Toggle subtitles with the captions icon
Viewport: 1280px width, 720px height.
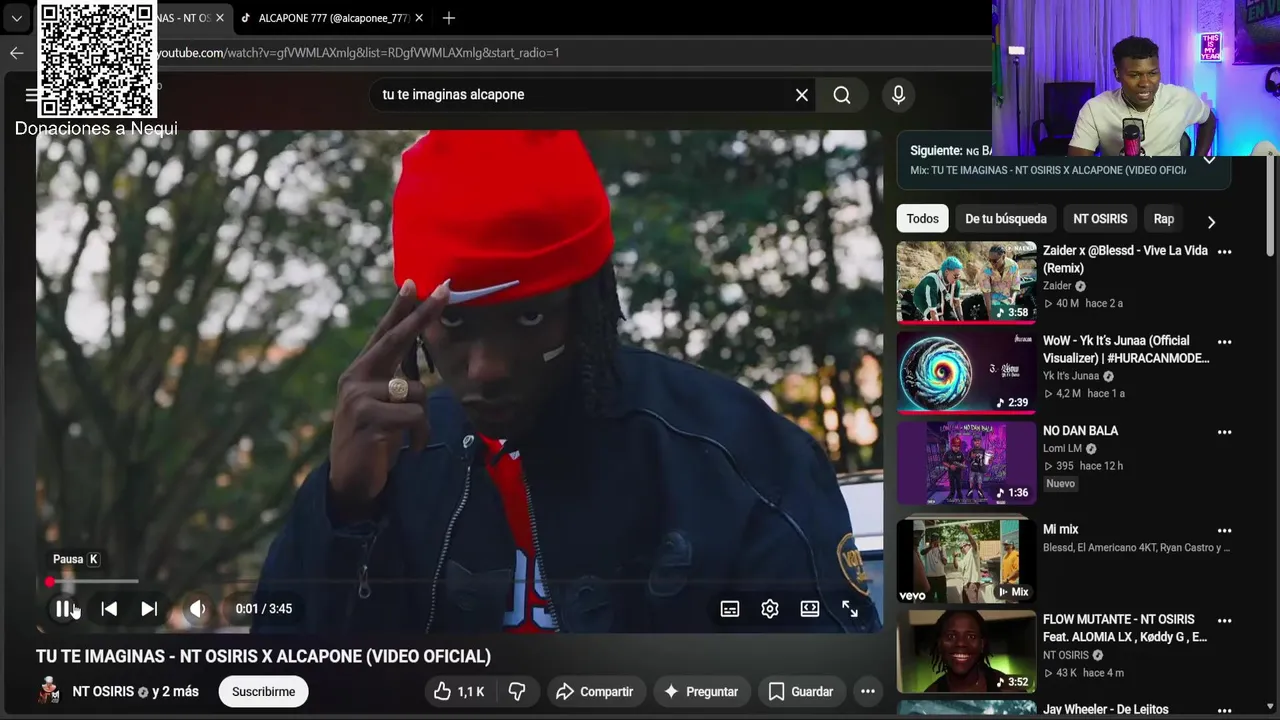click(730, 608)
